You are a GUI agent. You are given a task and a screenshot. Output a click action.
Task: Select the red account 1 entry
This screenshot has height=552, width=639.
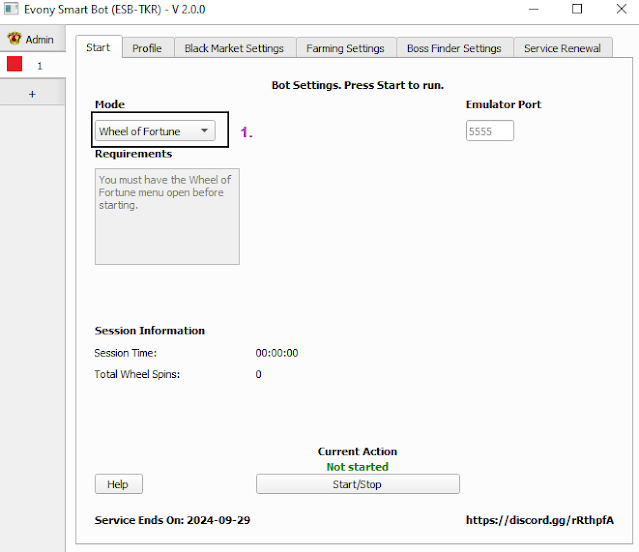pyautogui.click(x=32, y=65)
